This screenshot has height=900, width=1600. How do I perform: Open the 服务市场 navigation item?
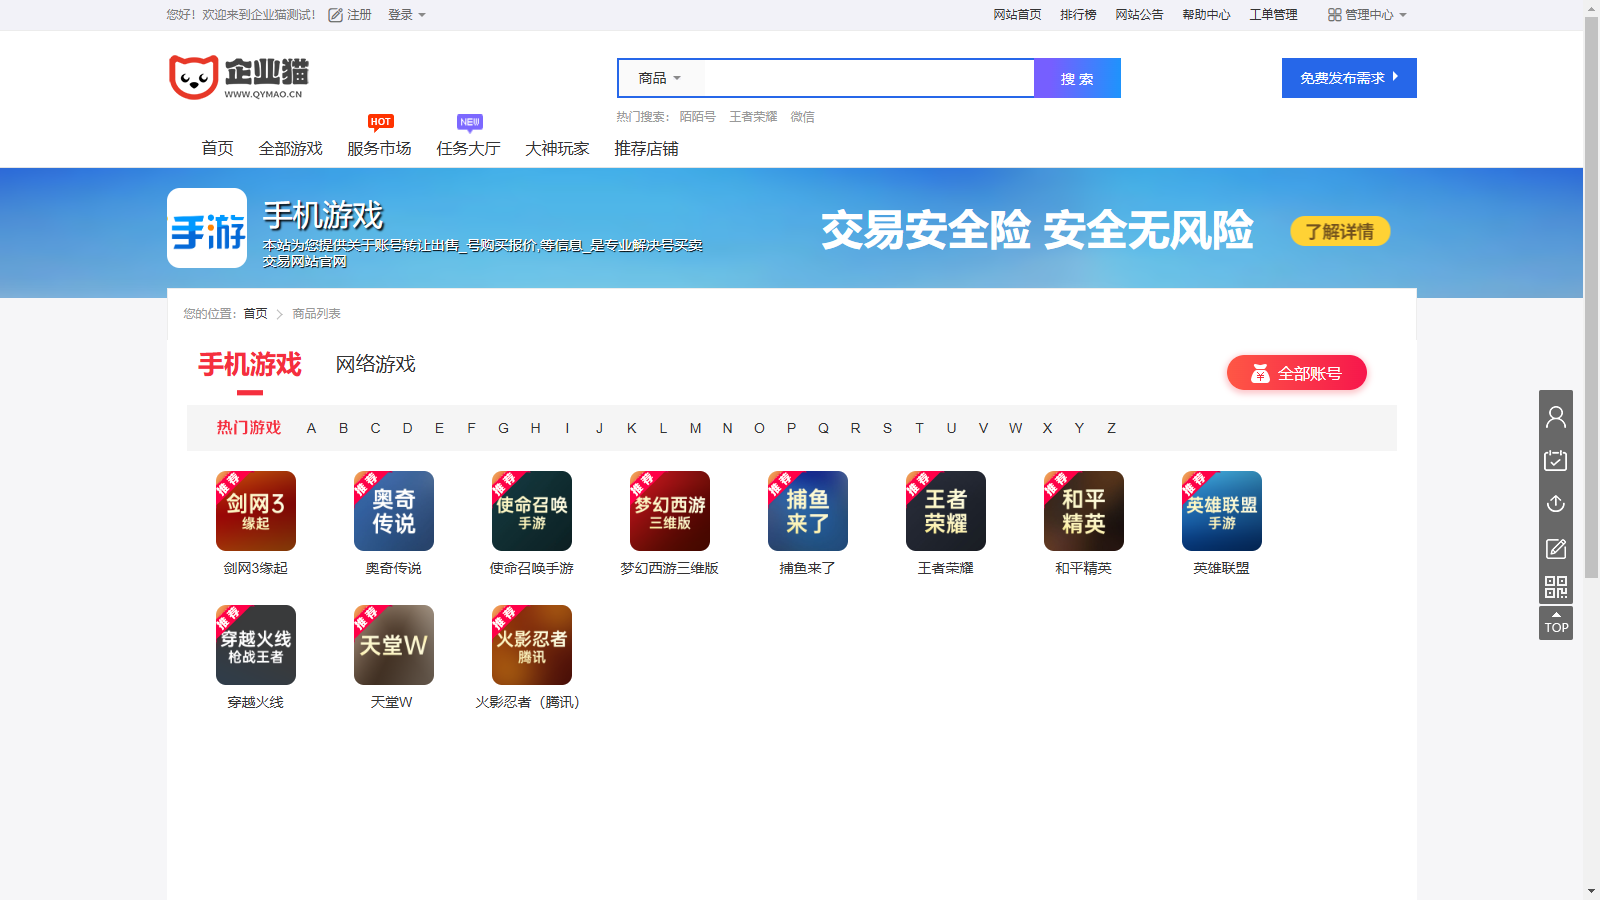point(379,148)
